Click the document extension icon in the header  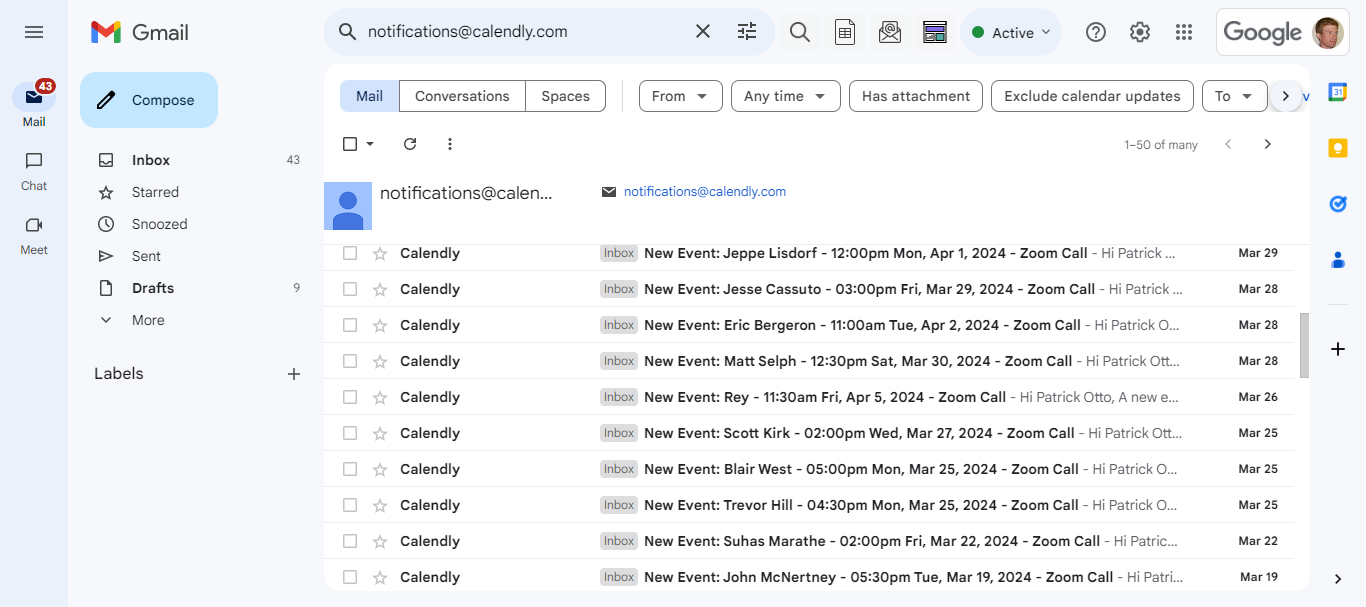pyautogui.click(x=845, y=32)
